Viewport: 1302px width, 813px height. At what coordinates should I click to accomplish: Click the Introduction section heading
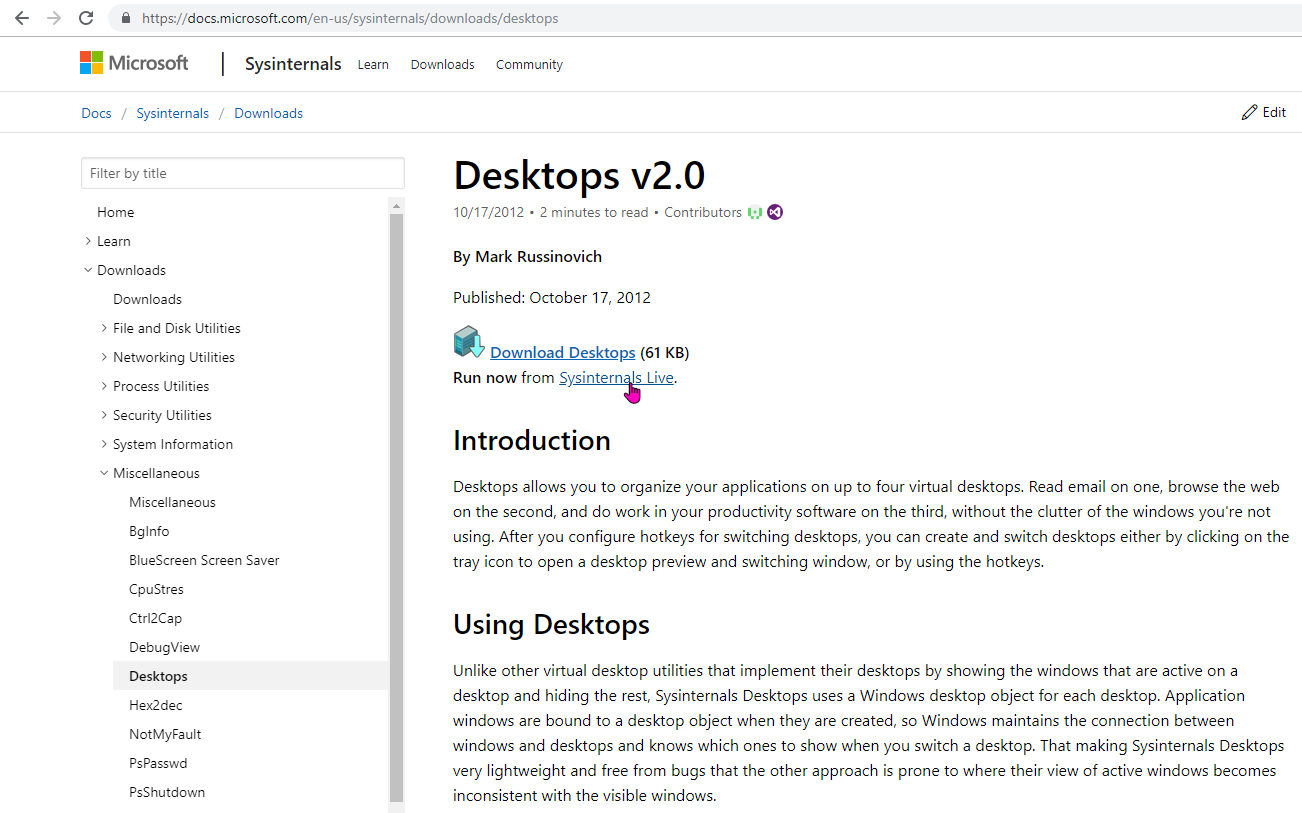pyautogui.click(x=532, y=440)
